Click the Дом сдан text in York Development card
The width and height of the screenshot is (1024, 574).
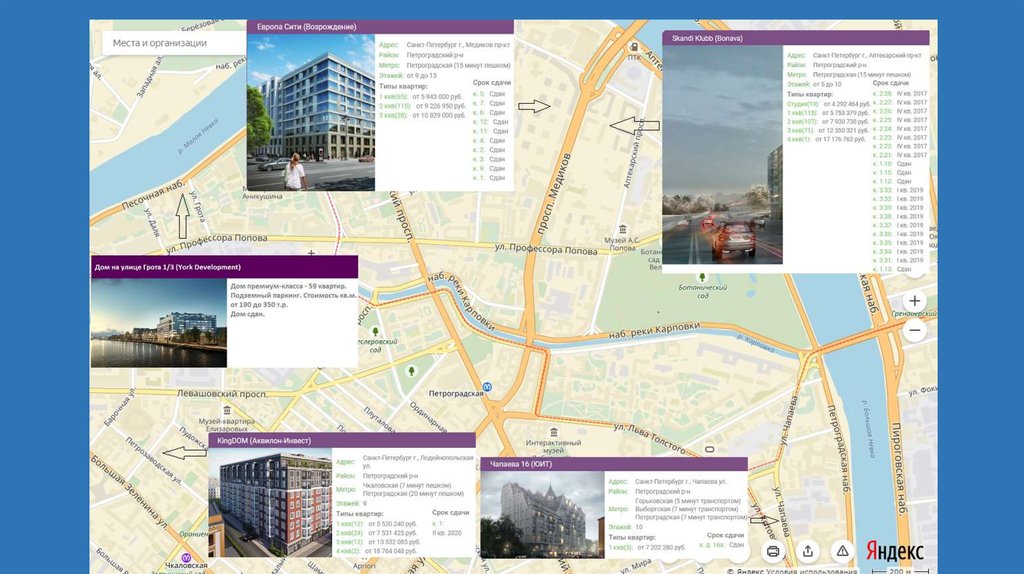[248, 314]
